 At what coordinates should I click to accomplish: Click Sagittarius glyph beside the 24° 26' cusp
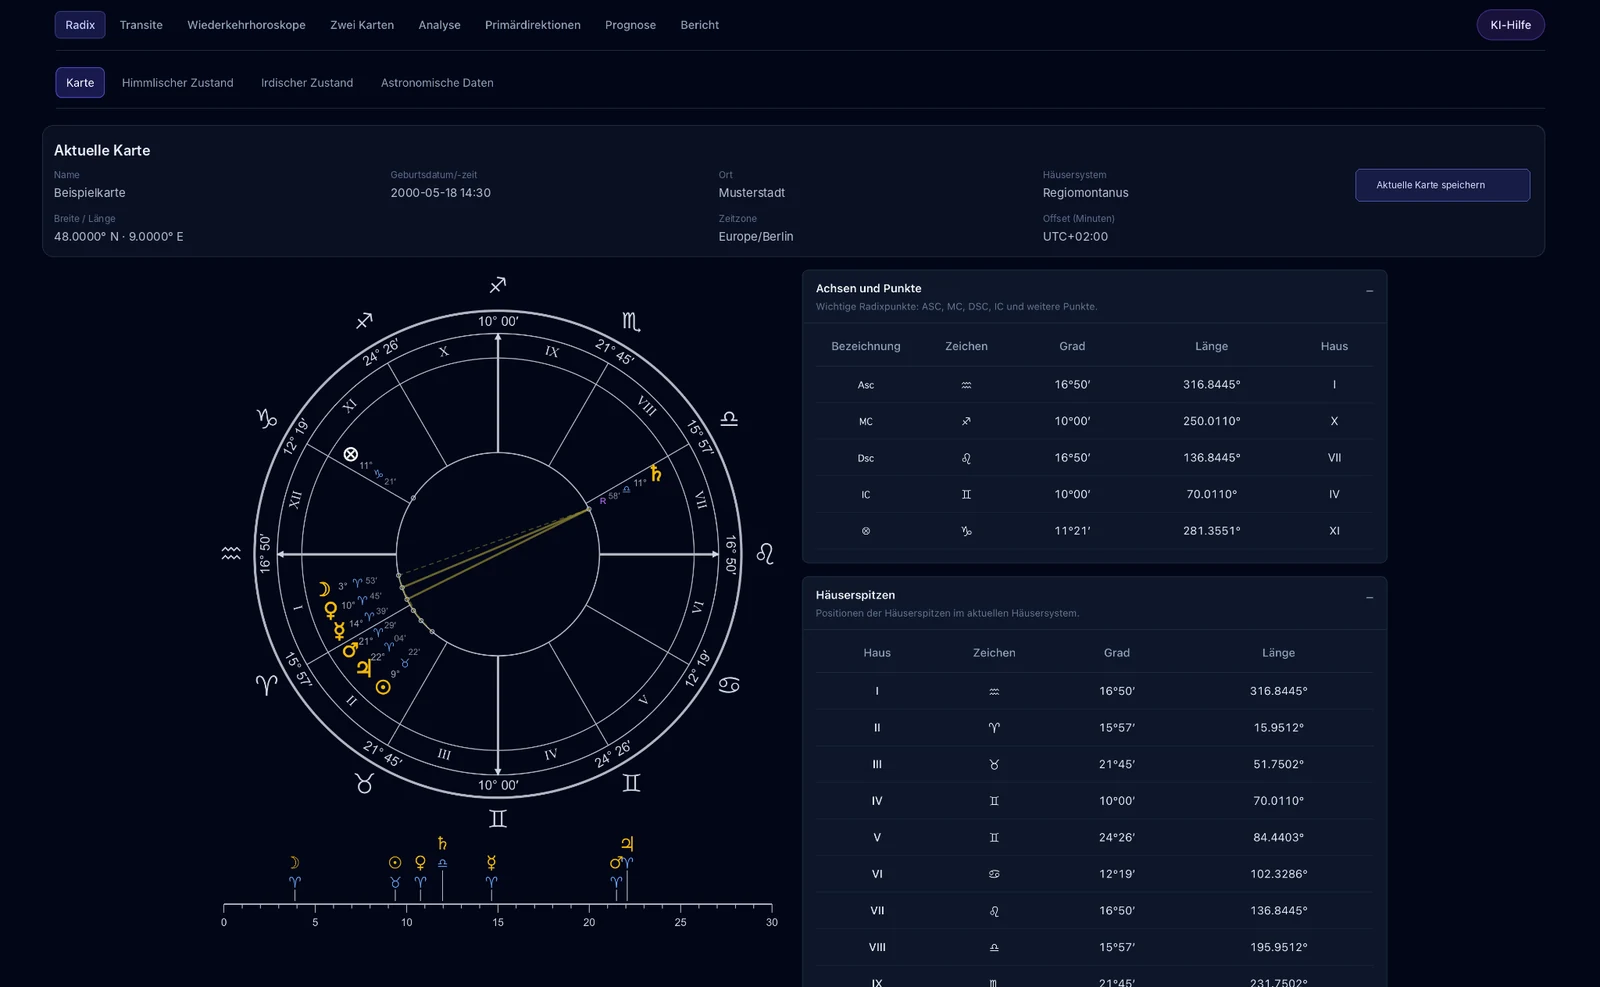click(x=364, y=321)
